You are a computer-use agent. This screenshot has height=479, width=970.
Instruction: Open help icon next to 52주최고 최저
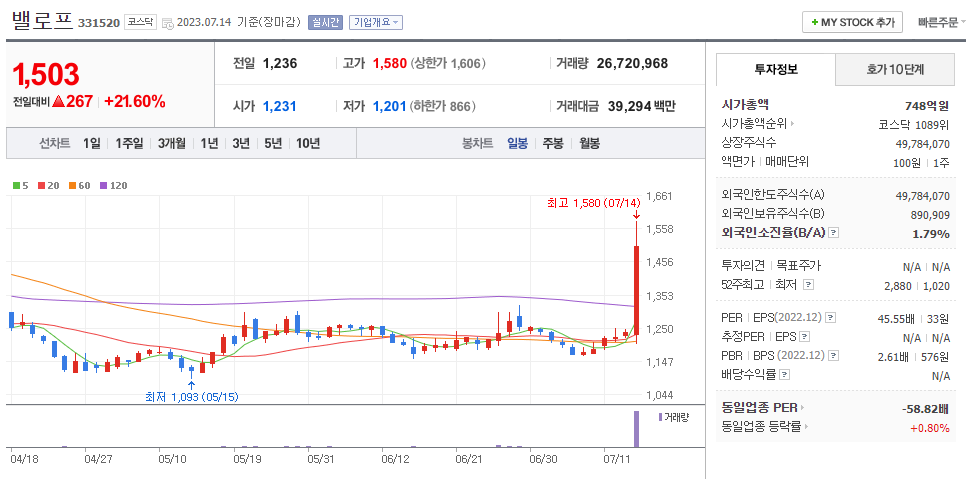tap(809, 285)
